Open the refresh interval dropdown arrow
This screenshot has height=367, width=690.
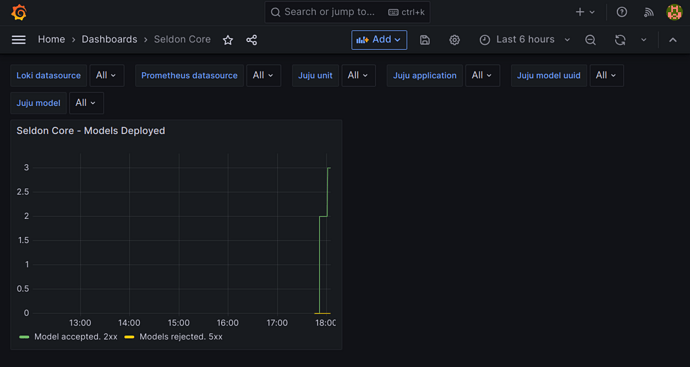[x=643, y=40]
